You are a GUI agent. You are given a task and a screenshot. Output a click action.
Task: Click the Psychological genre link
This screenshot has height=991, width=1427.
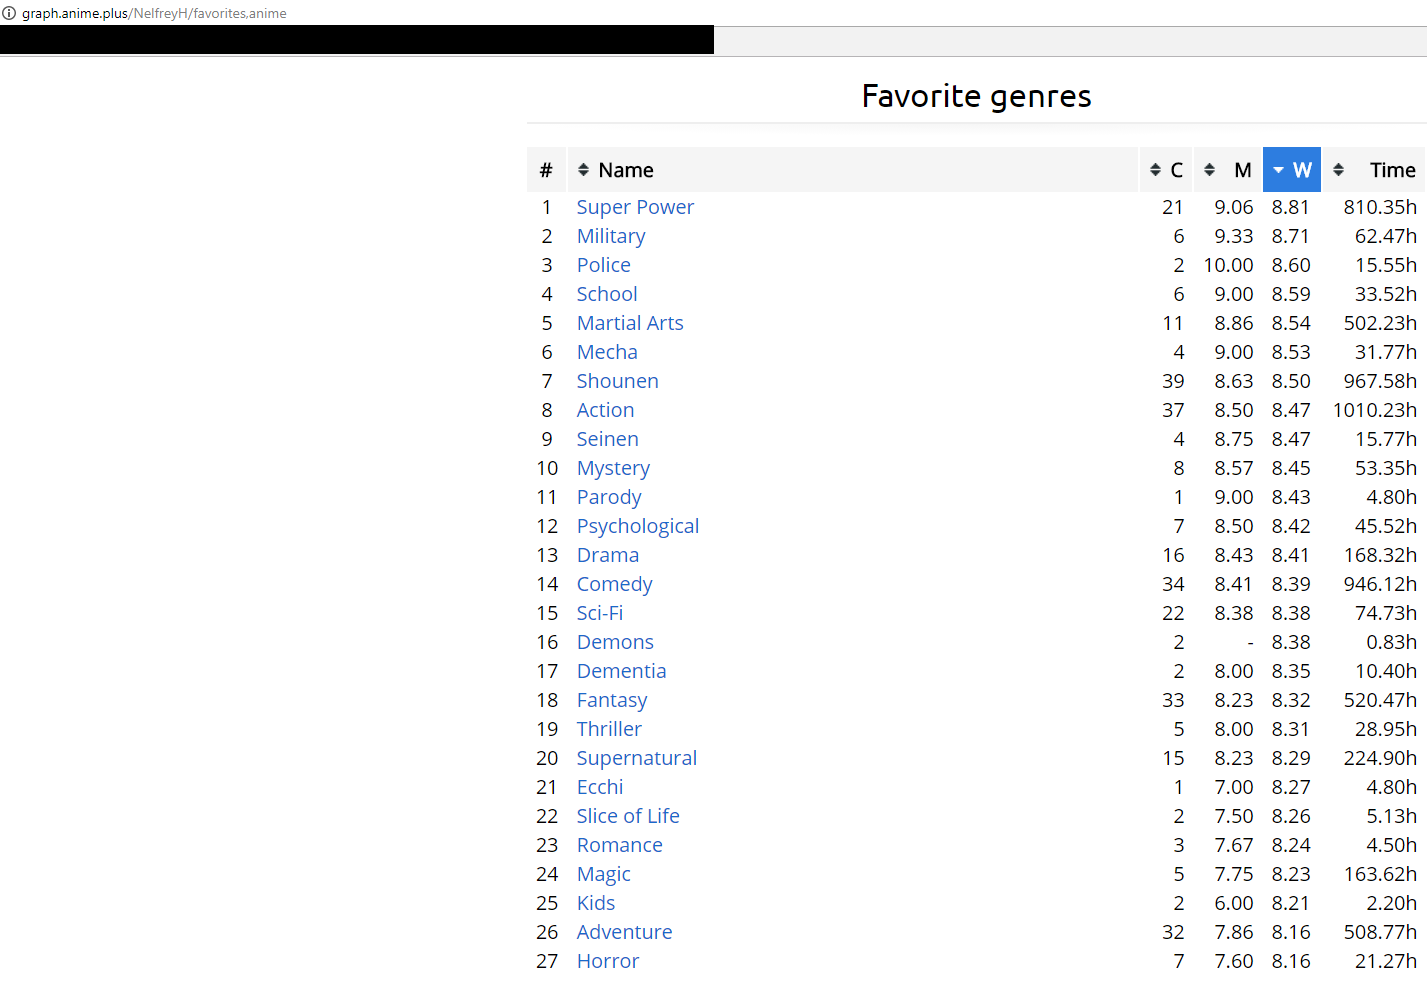(637, 526)
